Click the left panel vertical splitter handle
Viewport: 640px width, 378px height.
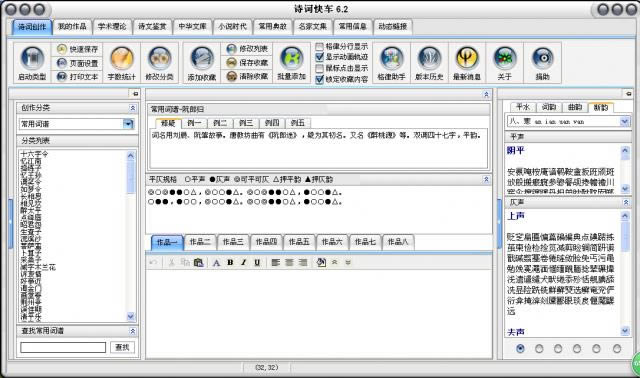coord(11,224)
